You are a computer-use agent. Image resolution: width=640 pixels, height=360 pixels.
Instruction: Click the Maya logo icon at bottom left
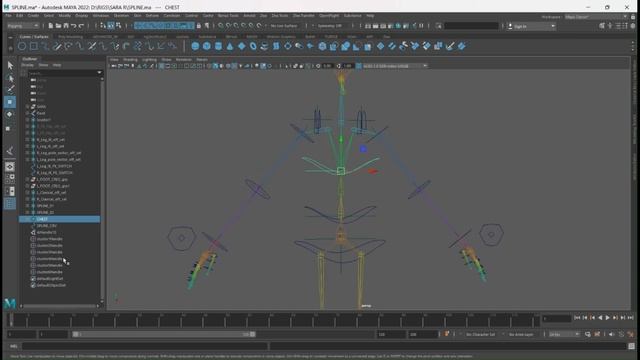[x=10, y=303]
